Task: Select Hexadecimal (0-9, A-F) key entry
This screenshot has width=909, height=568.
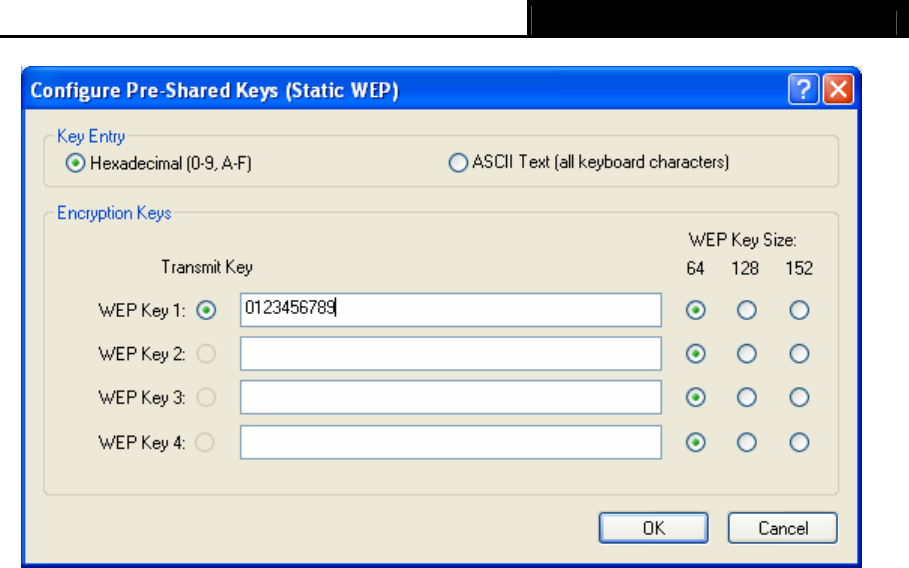Action: [75, 163]
